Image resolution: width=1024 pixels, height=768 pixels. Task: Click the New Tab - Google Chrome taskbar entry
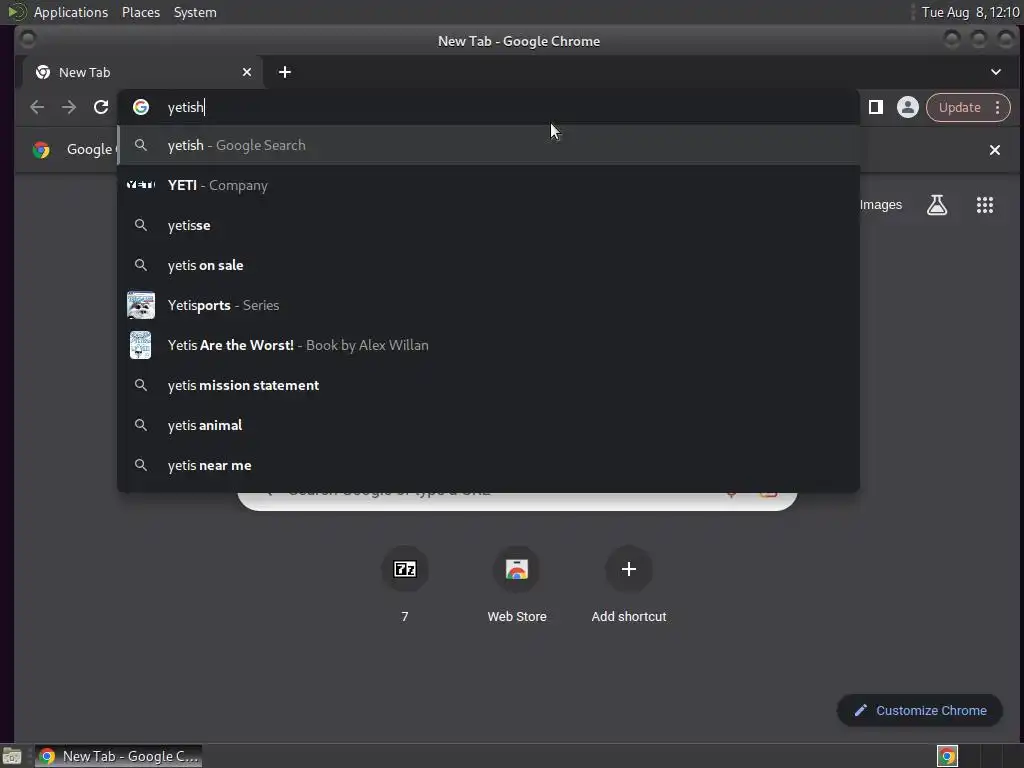pos(118,756)
